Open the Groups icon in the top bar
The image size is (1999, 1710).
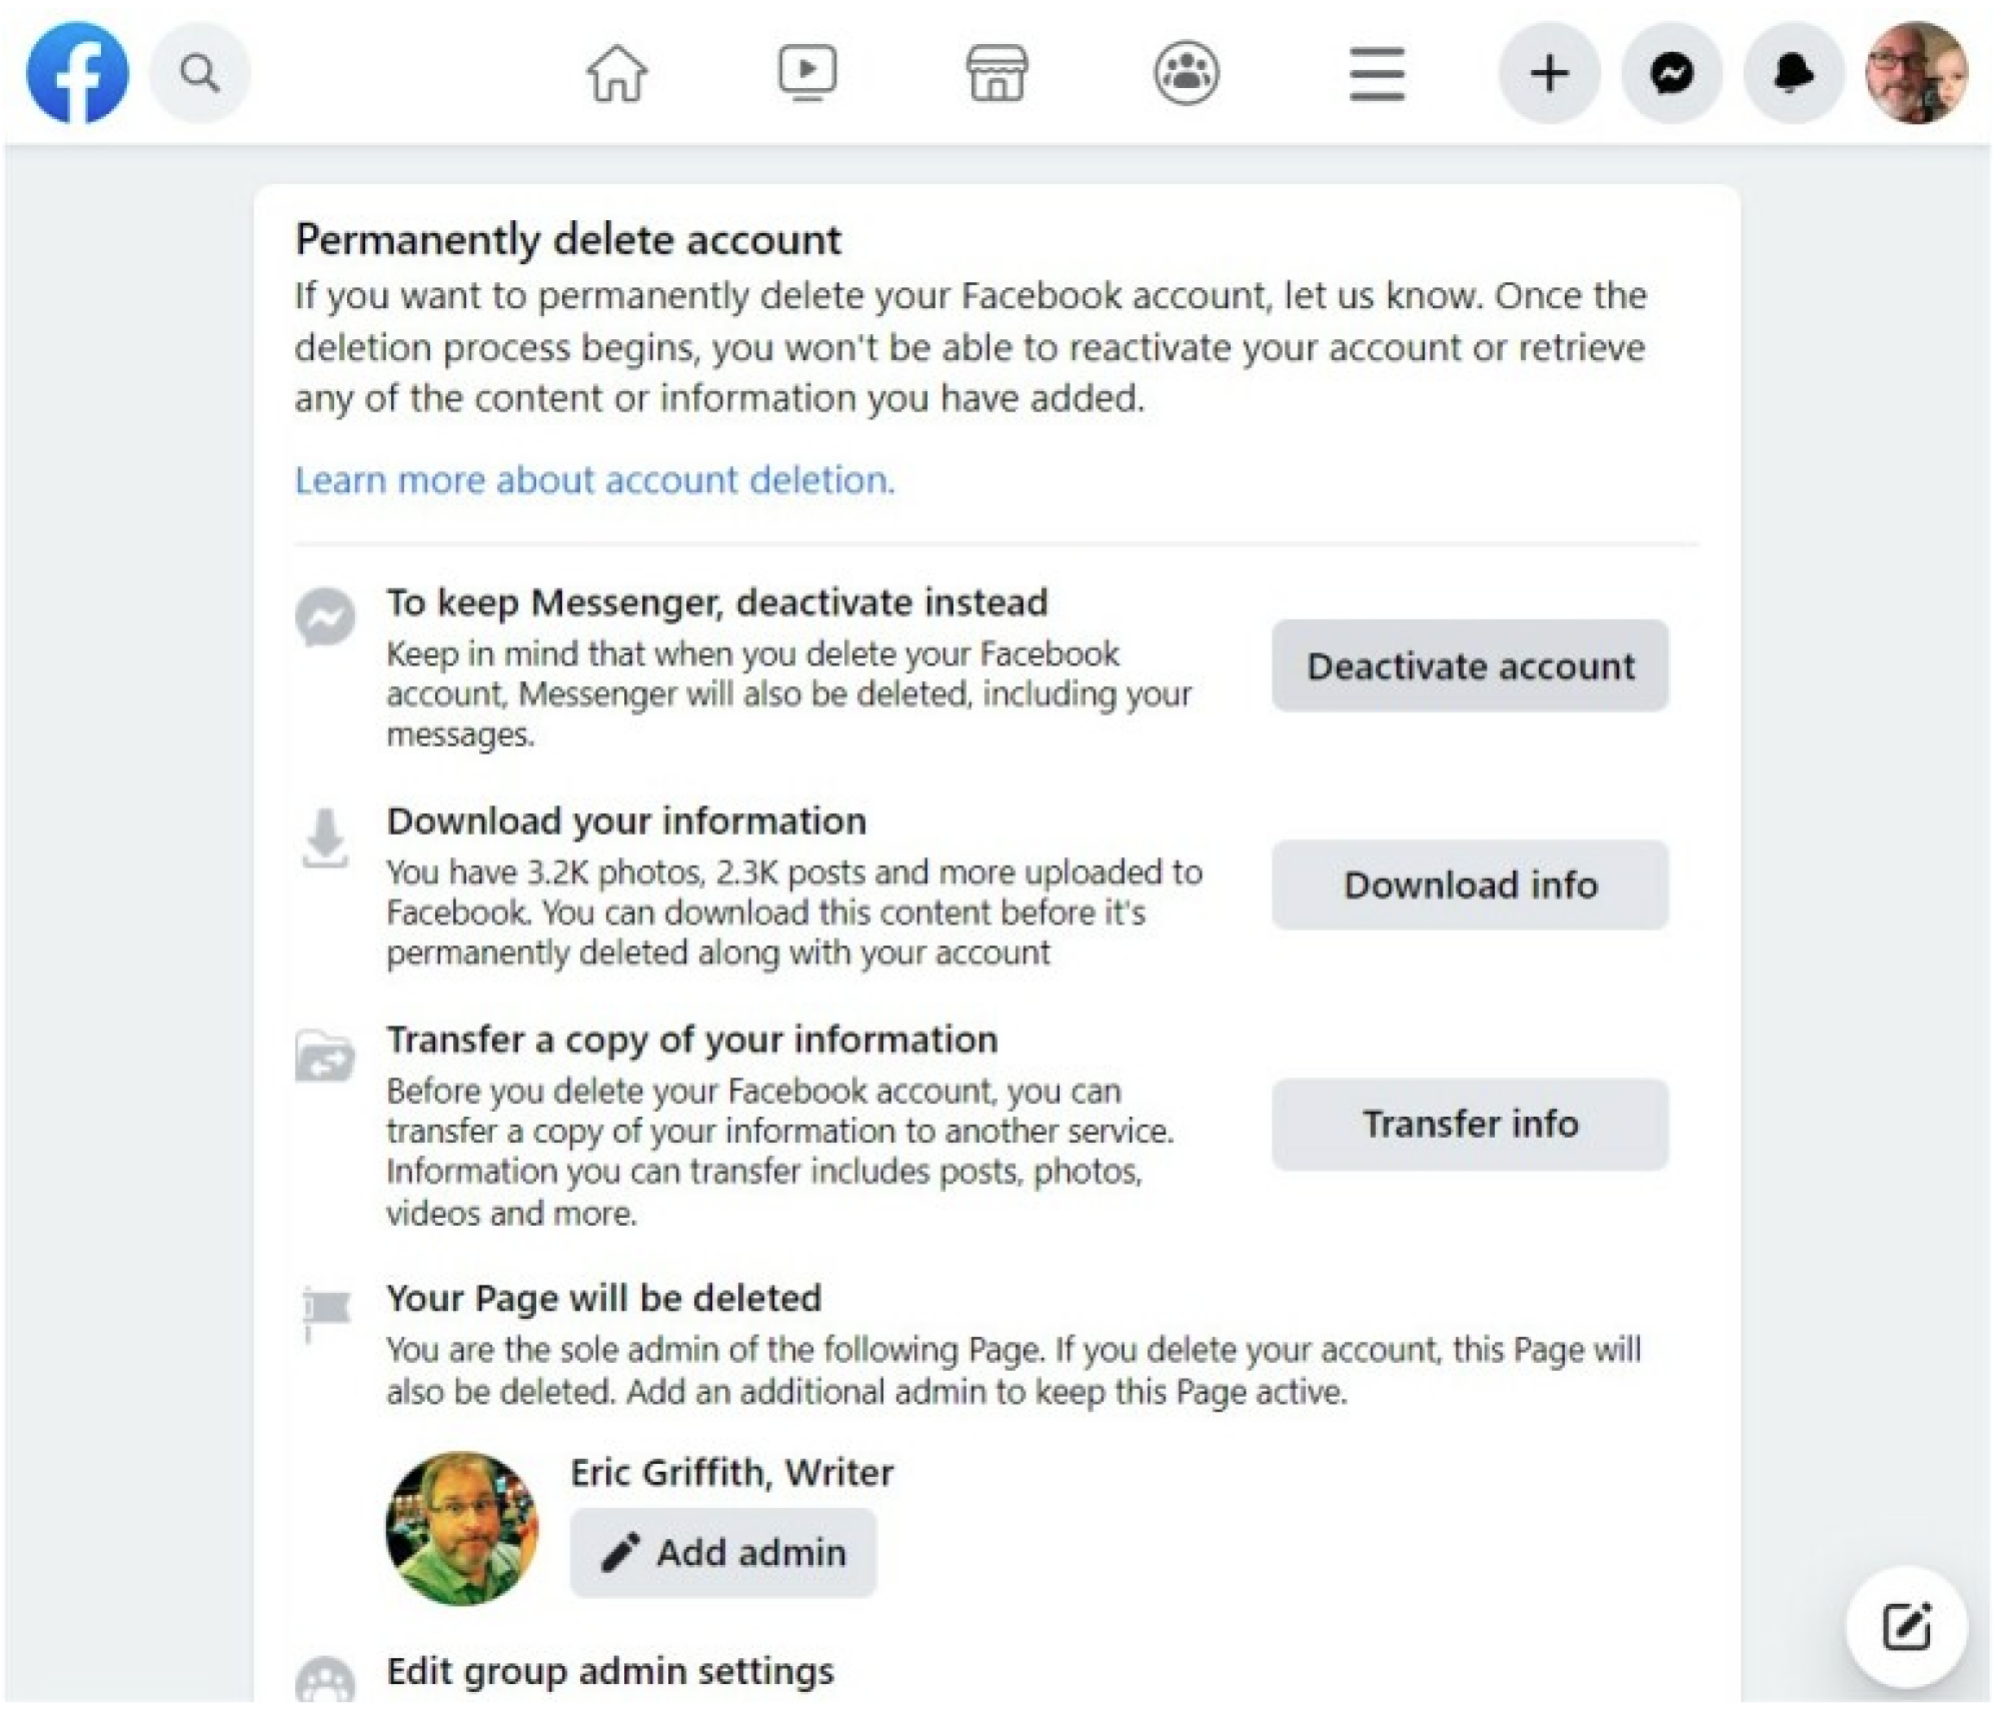tap(1186, 73)
